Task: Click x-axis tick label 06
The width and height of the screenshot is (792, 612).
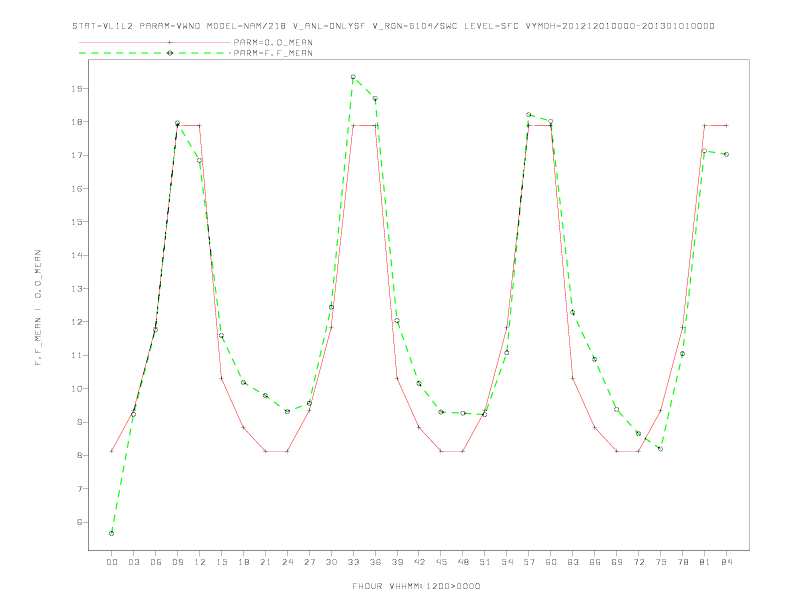Action: (x=156, y=562)
